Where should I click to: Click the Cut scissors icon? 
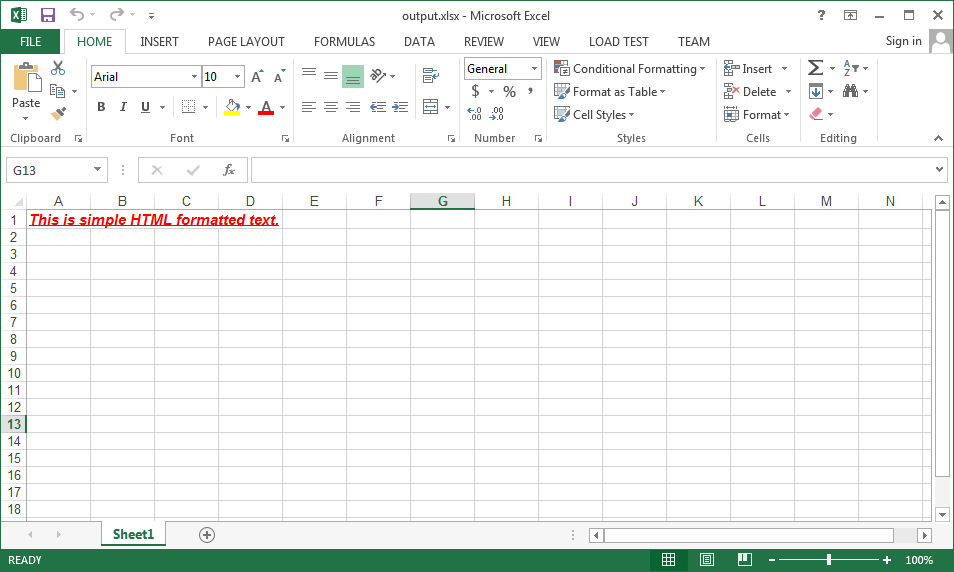pos(58,68)
